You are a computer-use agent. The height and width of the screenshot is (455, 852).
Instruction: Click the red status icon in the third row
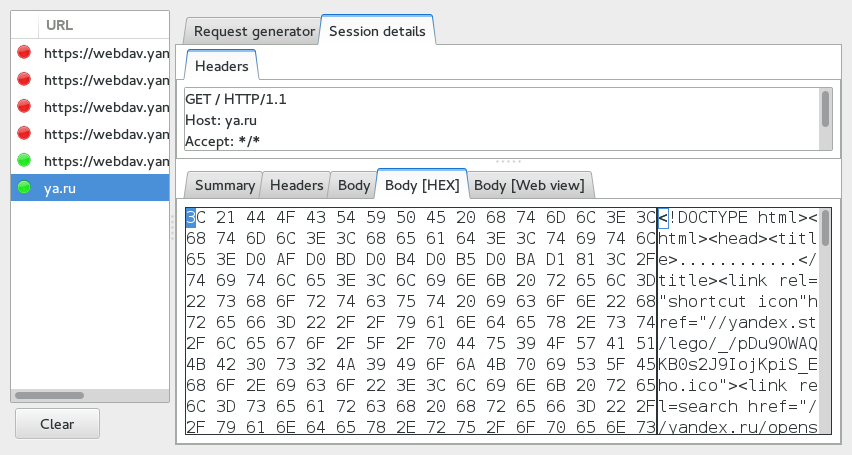coord(25,106)
